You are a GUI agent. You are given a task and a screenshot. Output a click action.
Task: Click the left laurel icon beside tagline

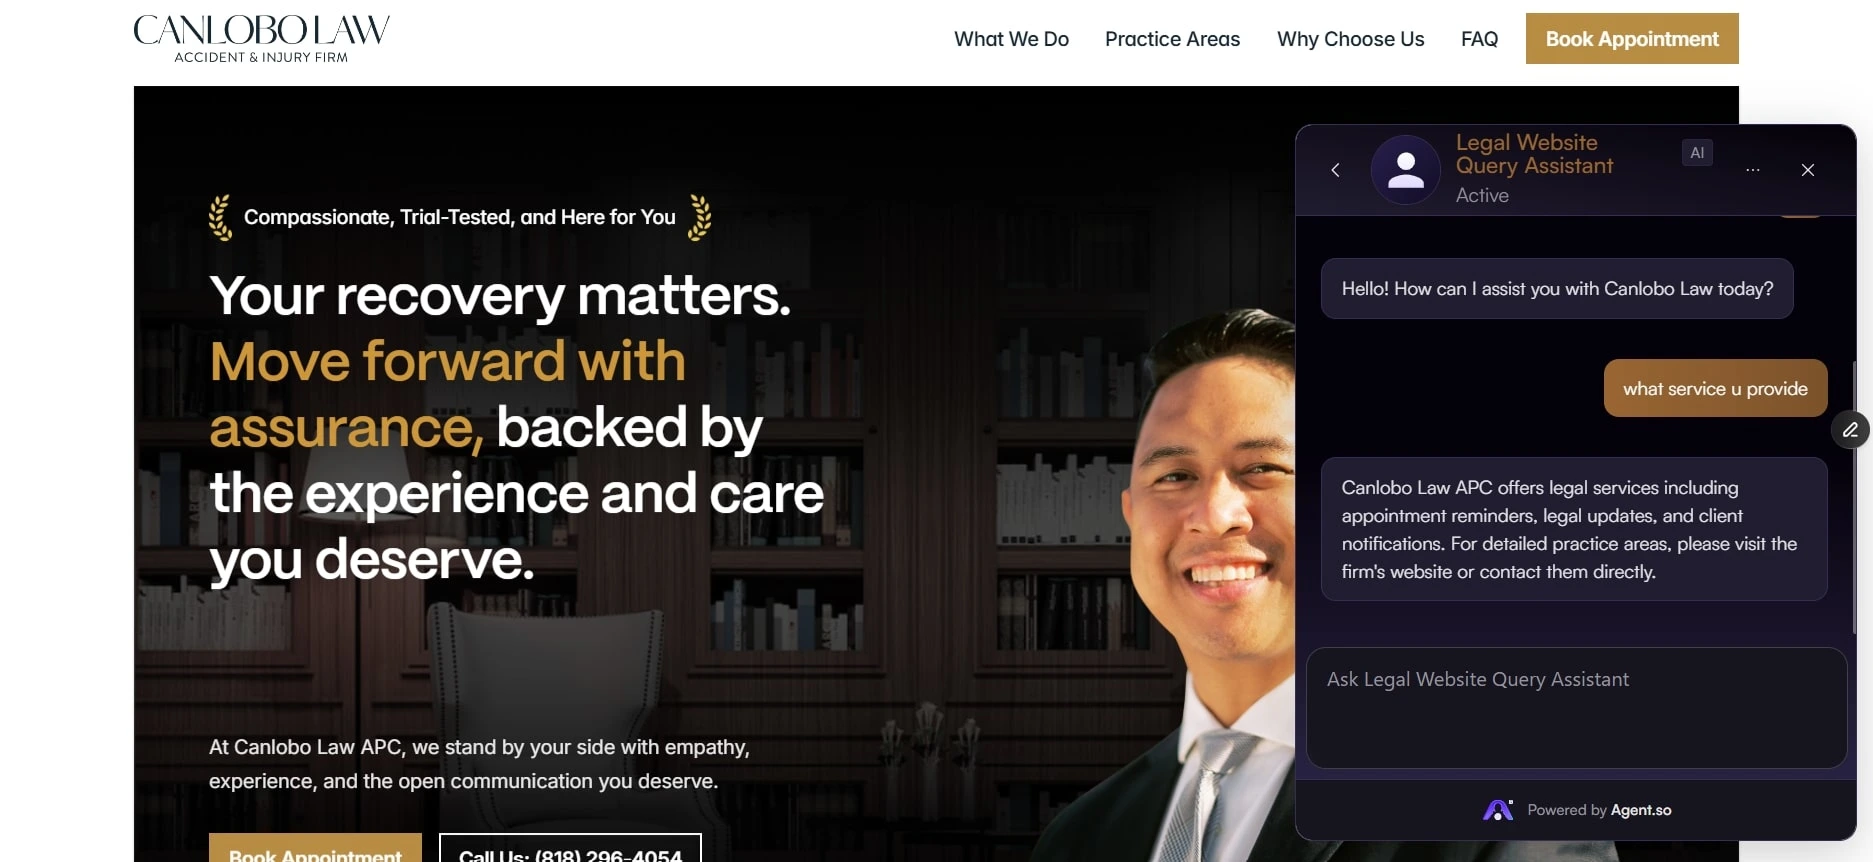pyautogui.click(x=220, y=217)
